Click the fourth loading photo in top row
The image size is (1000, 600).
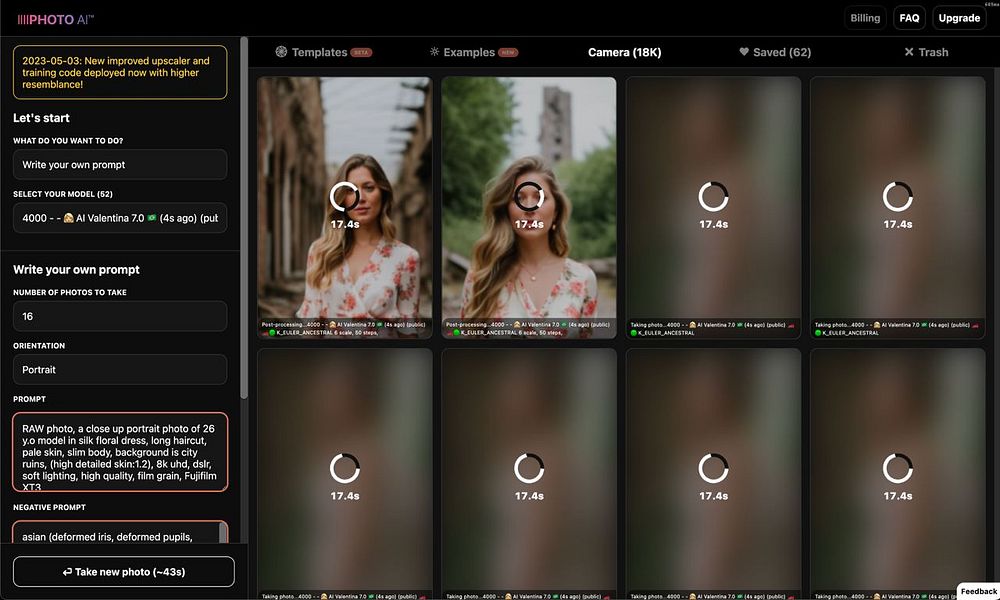897,207
